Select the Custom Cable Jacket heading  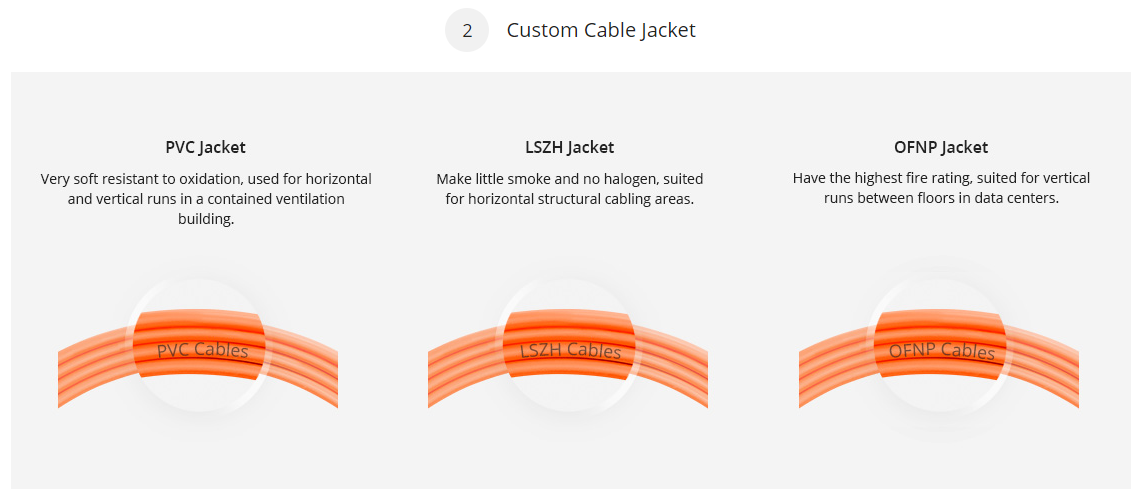[601, 30]
